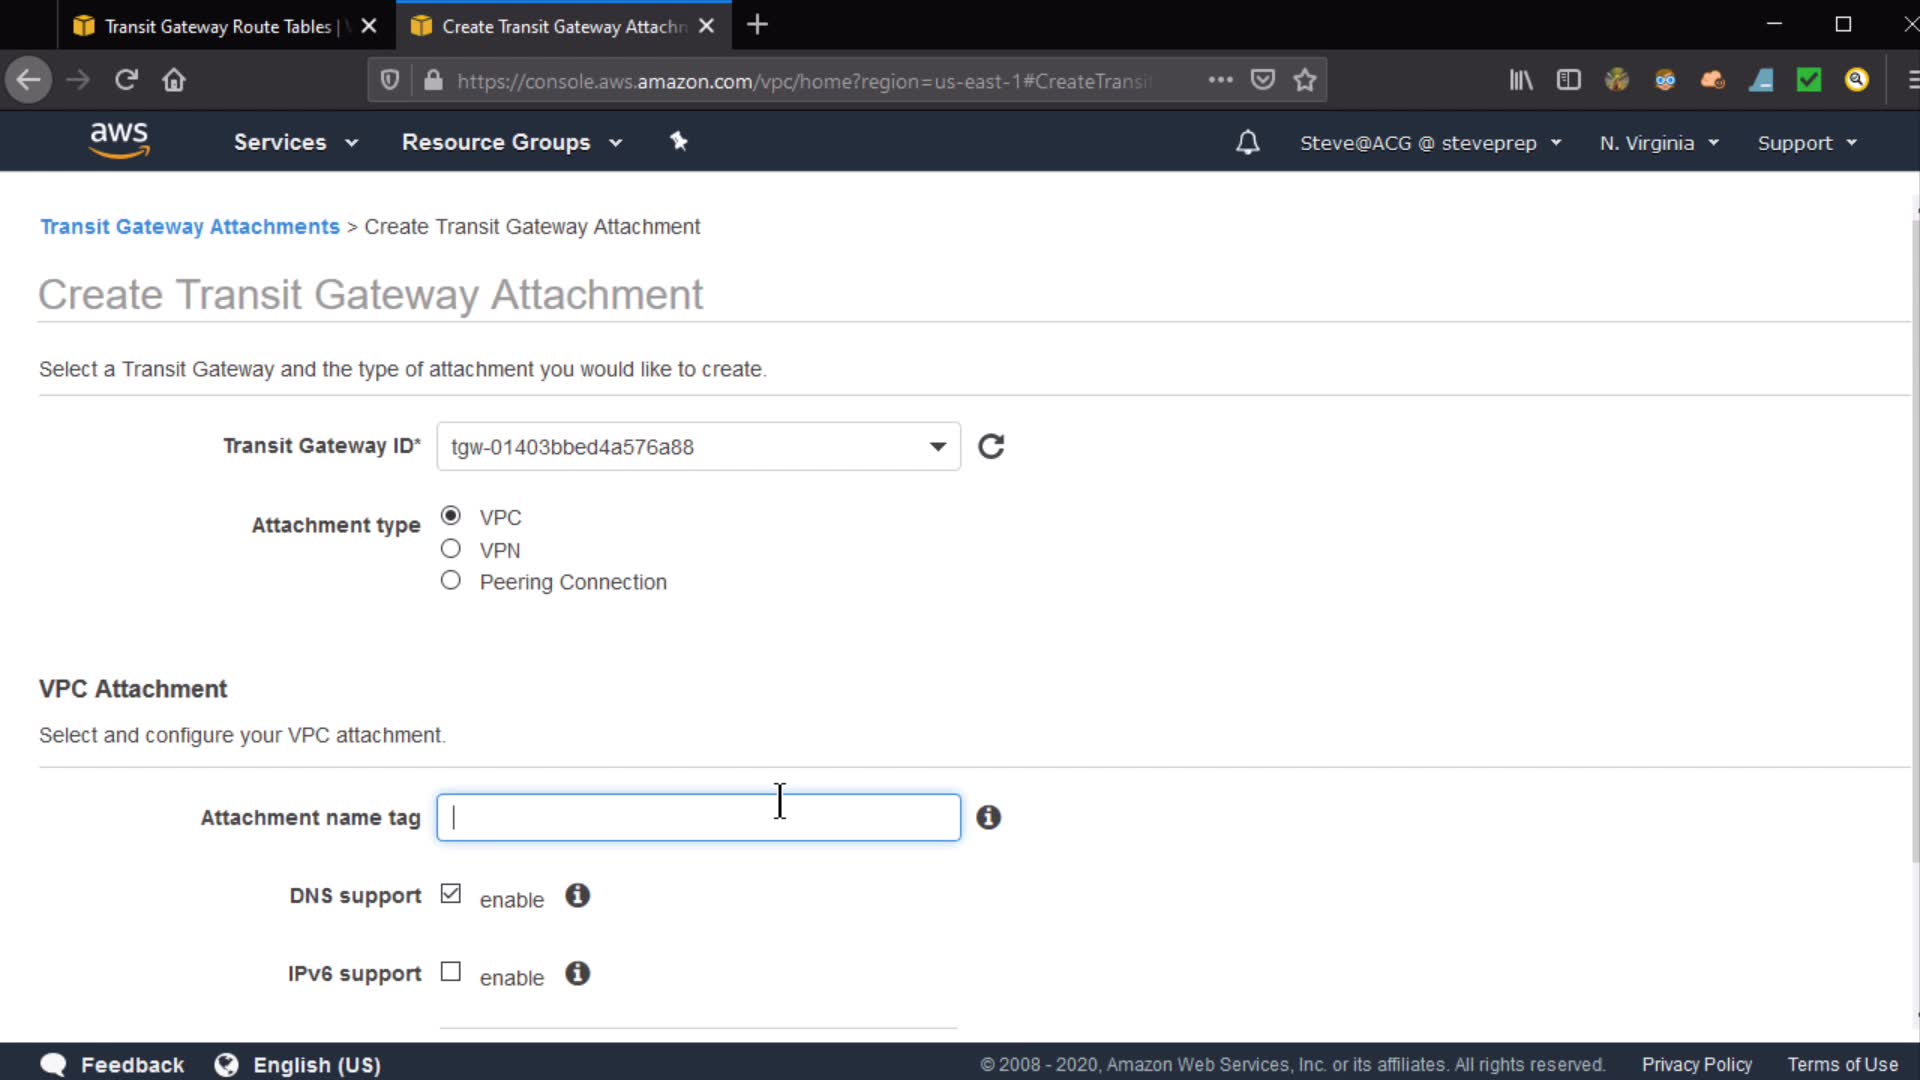The image size is (1920, 1080).
Task: Select Peering Connection attachment type
Action: pos(451,581)
